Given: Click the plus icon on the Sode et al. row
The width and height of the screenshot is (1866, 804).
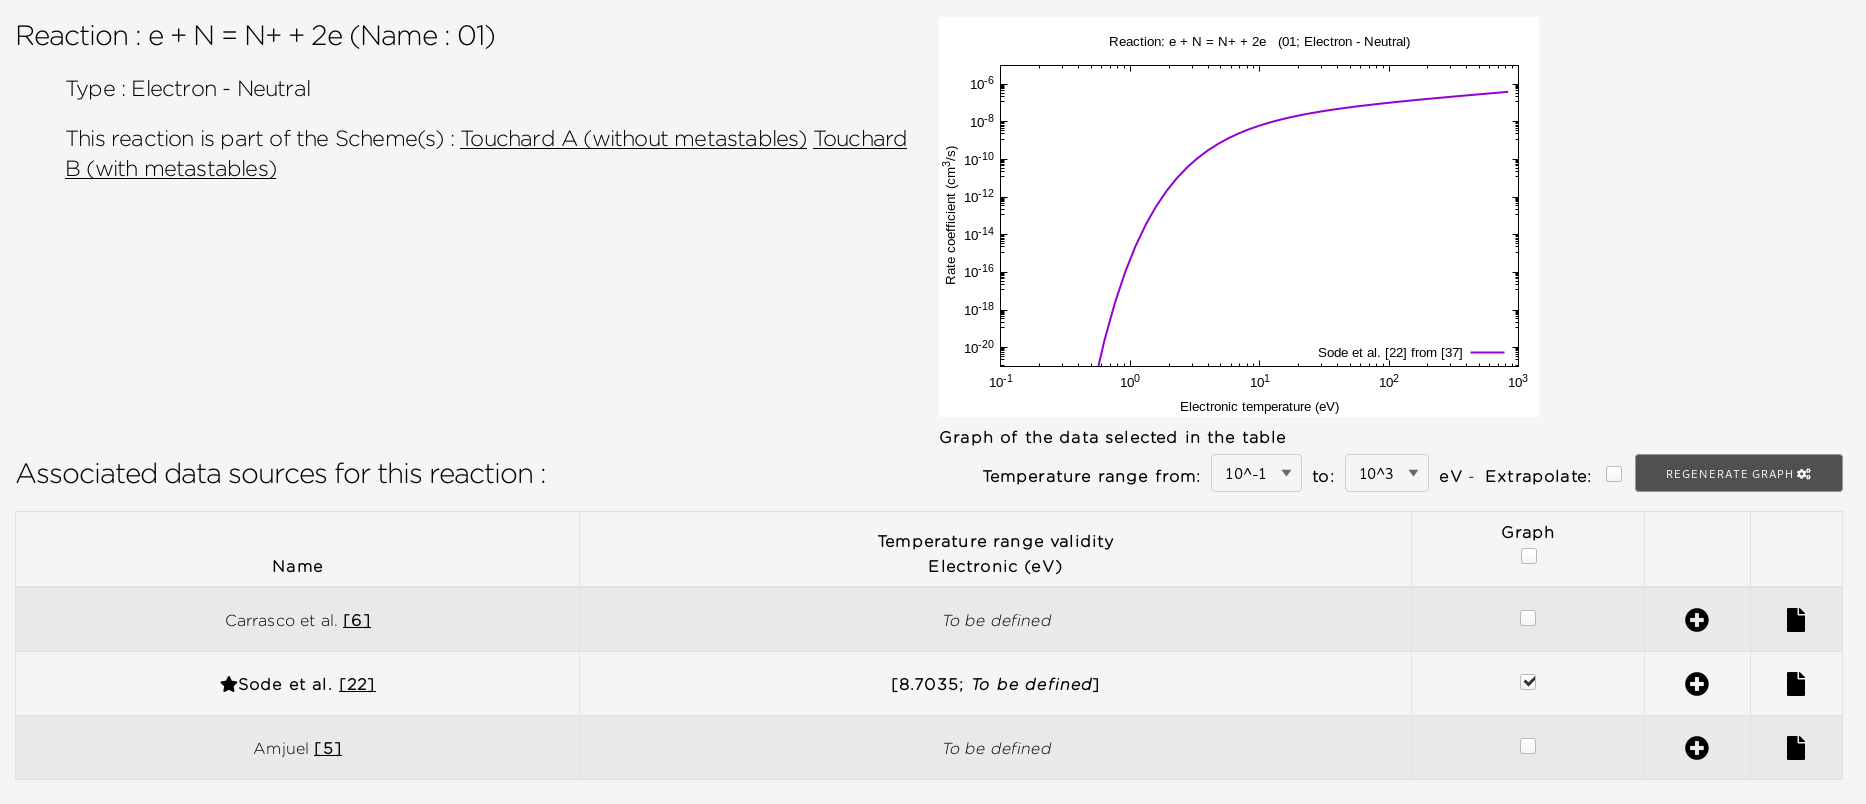Looking at the screenshot, I should pos(1698,684).
